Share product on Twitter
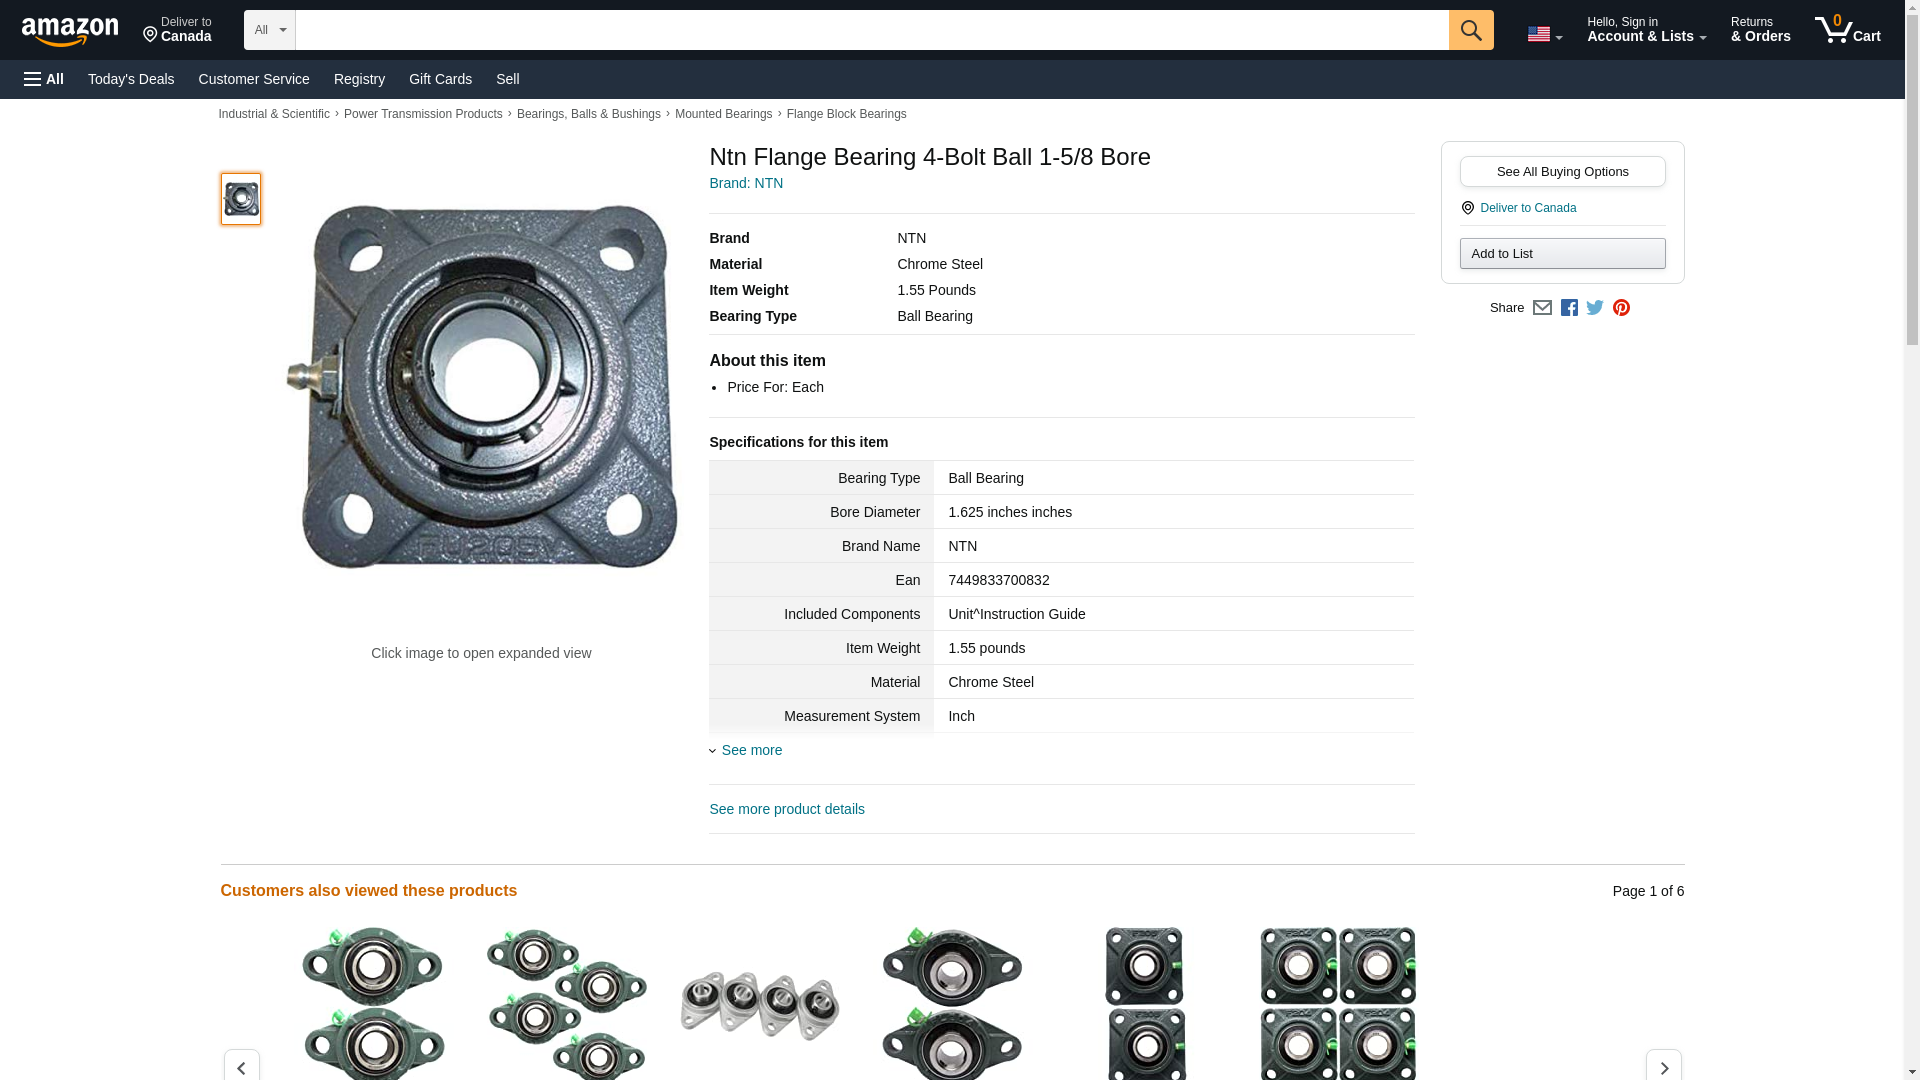Viewport: 1920px width, 1080px height. pyautogui.click(x=1595, y=308)
